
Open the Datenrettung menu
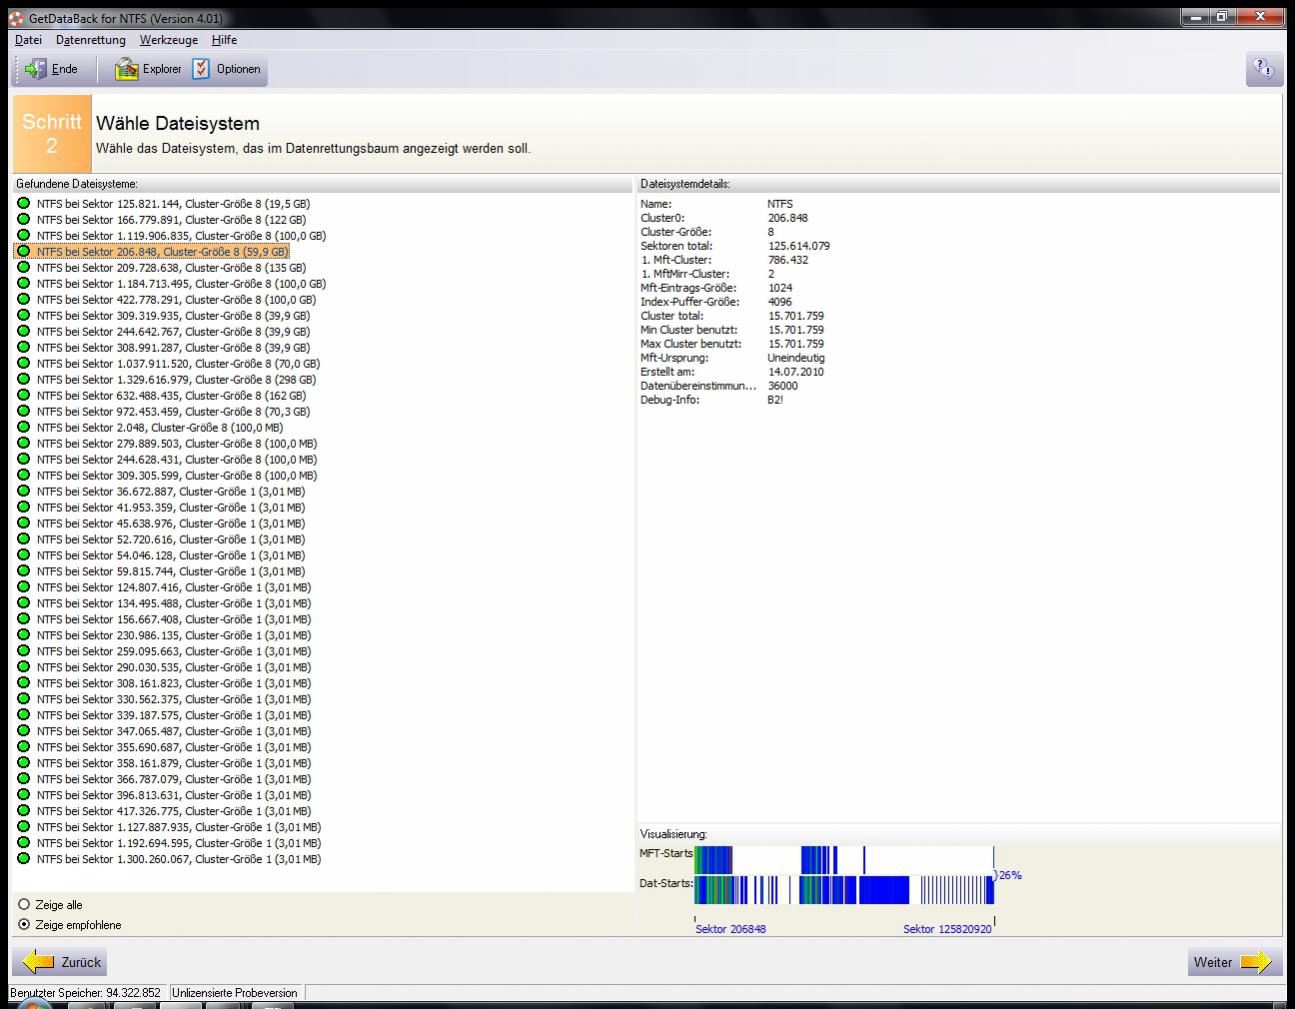(91, 40)
